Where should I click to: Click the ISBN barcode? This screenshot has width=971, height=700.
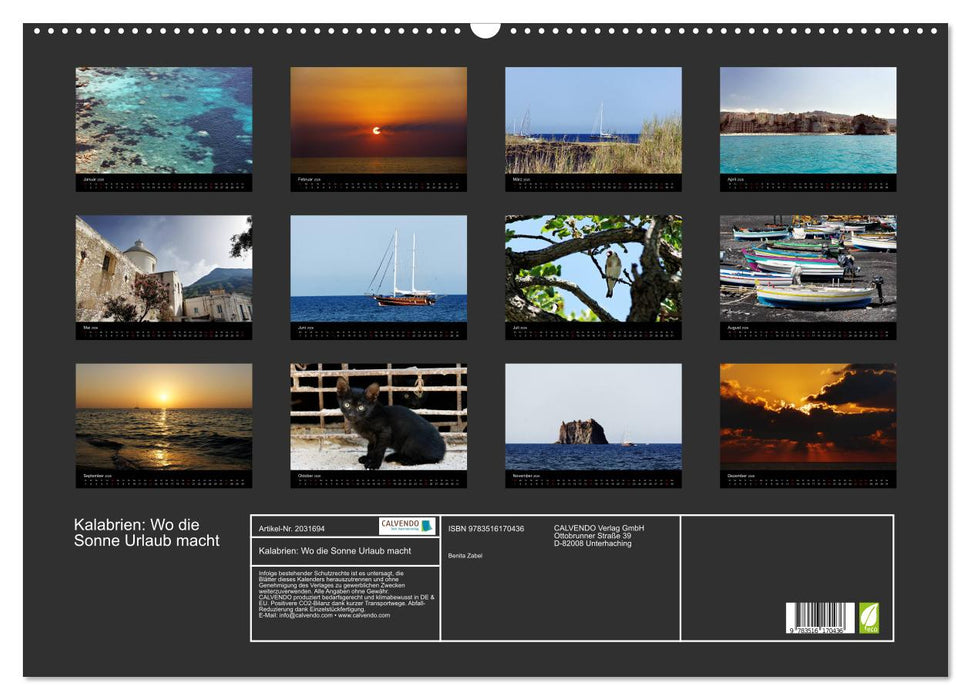click(820, 618)
